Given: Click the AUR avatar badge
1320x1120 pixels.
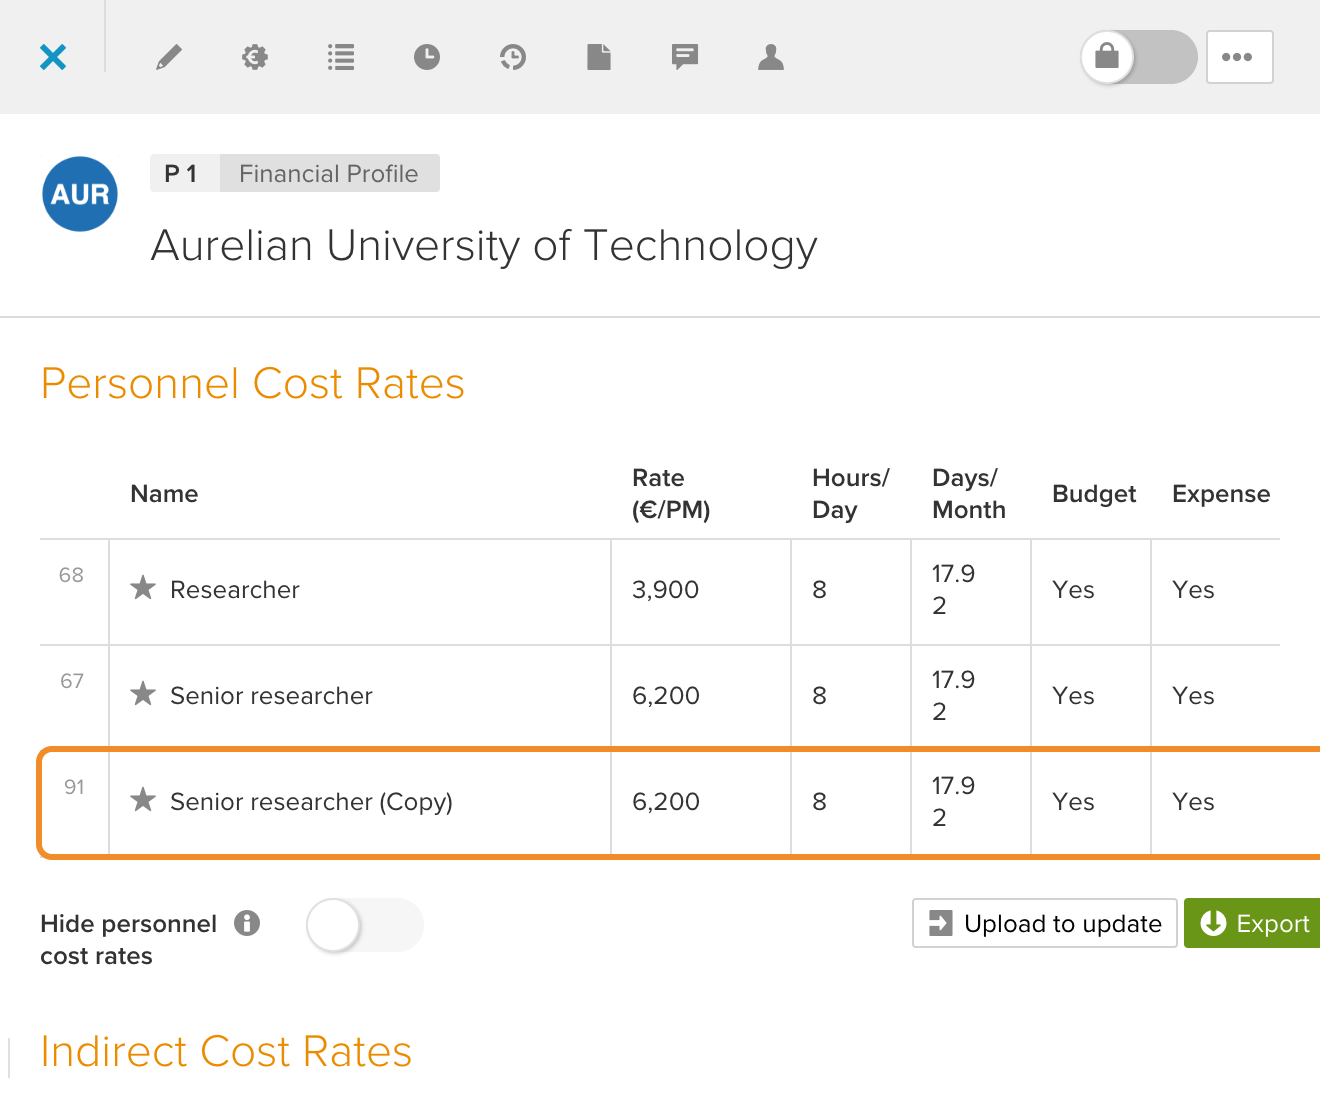Looking at the screenshot, I should point(80,194).
